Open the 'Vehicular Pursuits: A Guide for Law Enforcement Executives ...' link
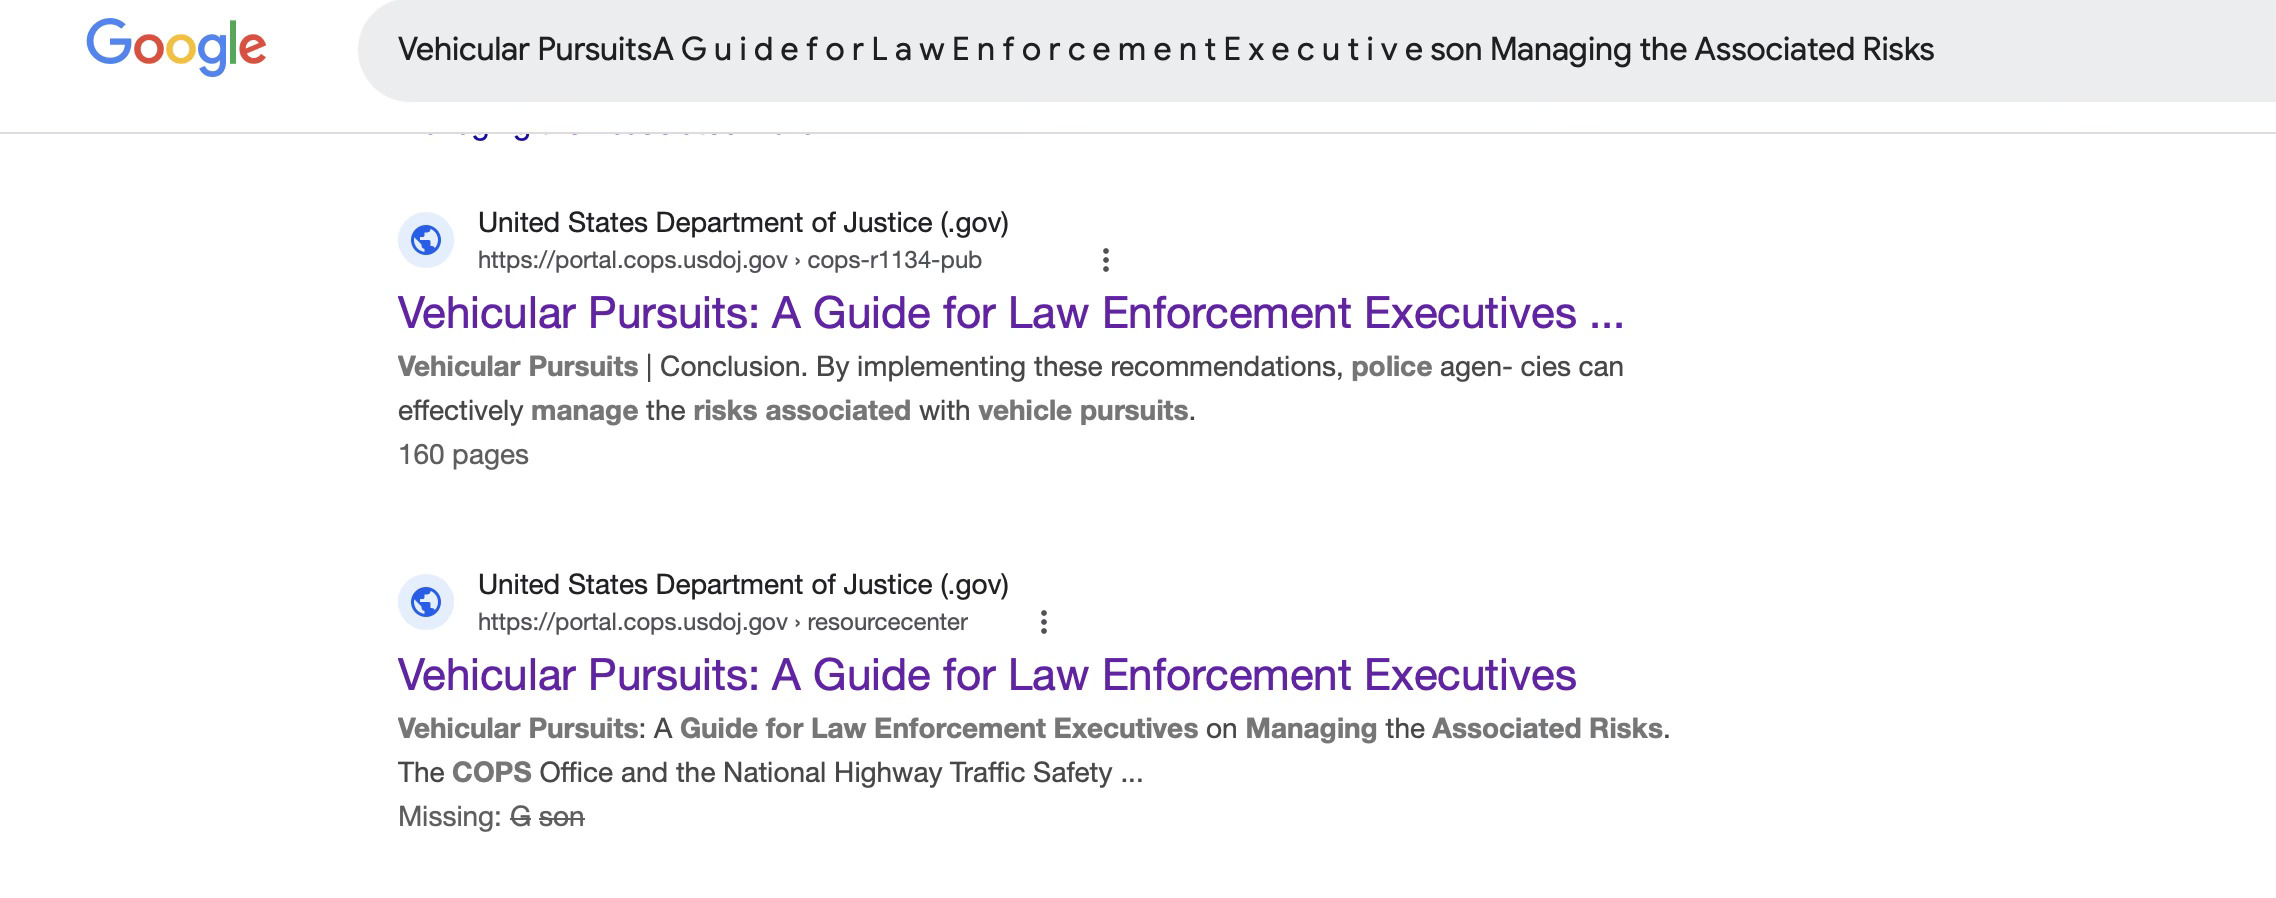 click(x=1010, y=313)
